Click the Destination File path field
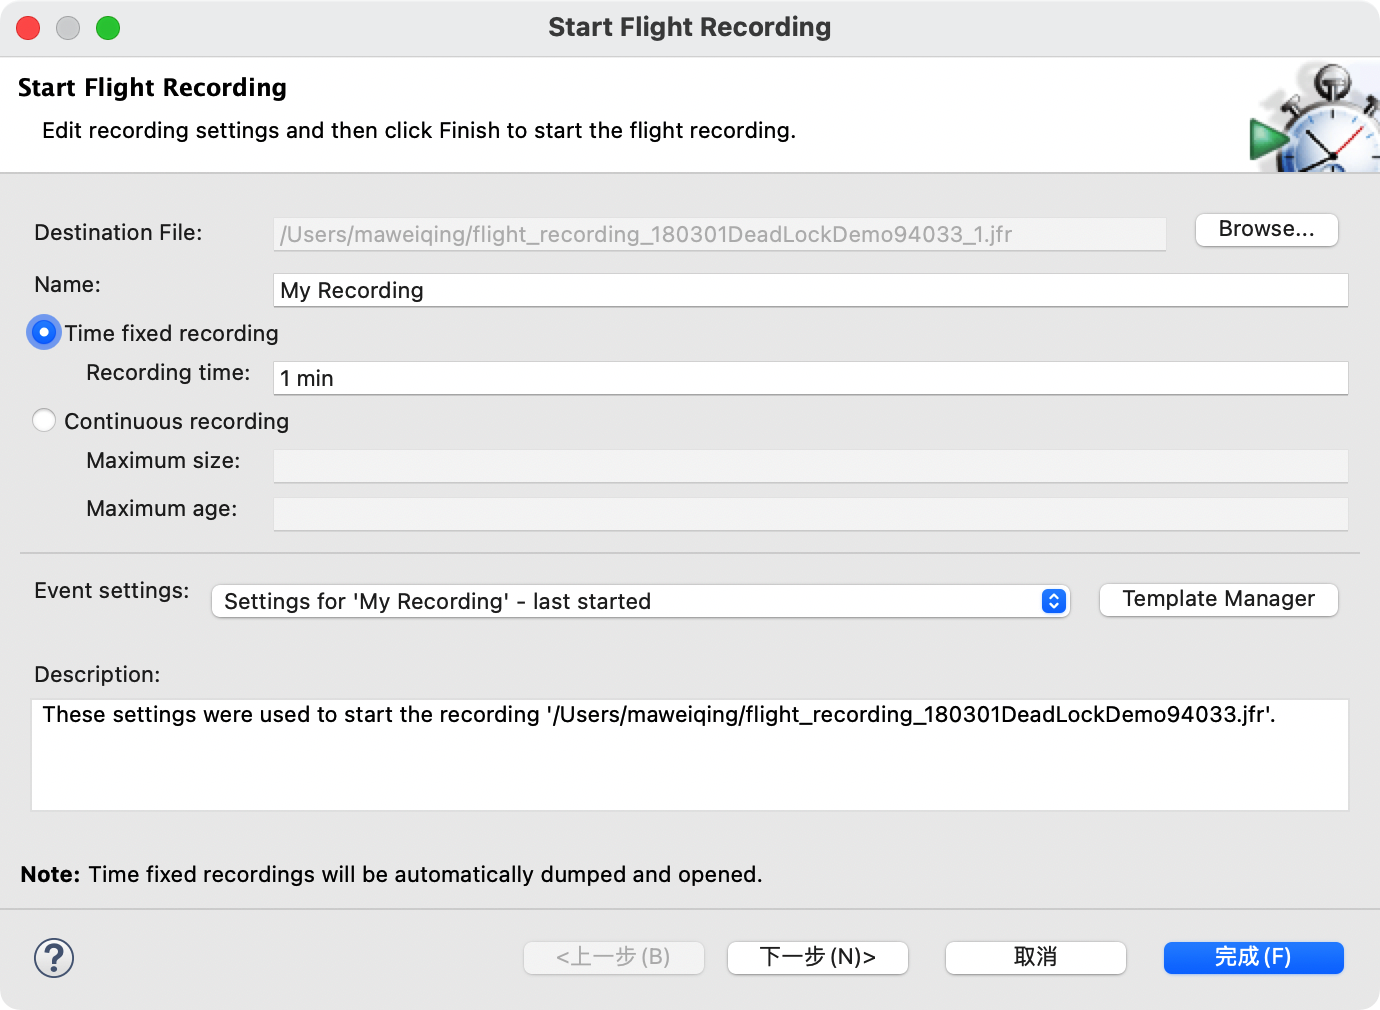Image resolution: width=1380 pixels, height=1010 pixels. (x=719, y=234)
